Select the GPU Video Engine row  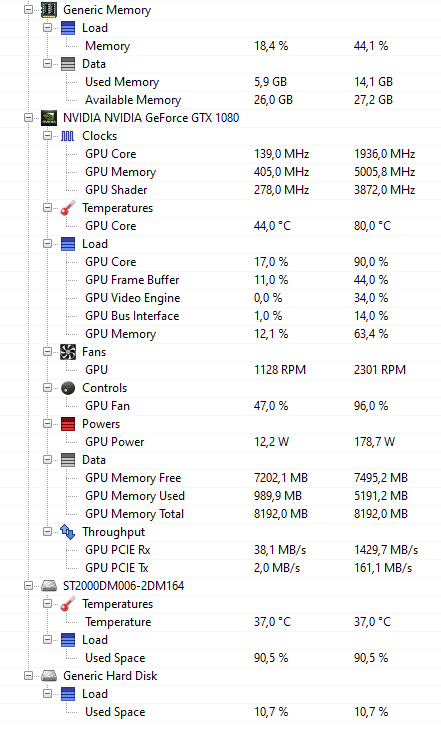(x=220, y=298)
